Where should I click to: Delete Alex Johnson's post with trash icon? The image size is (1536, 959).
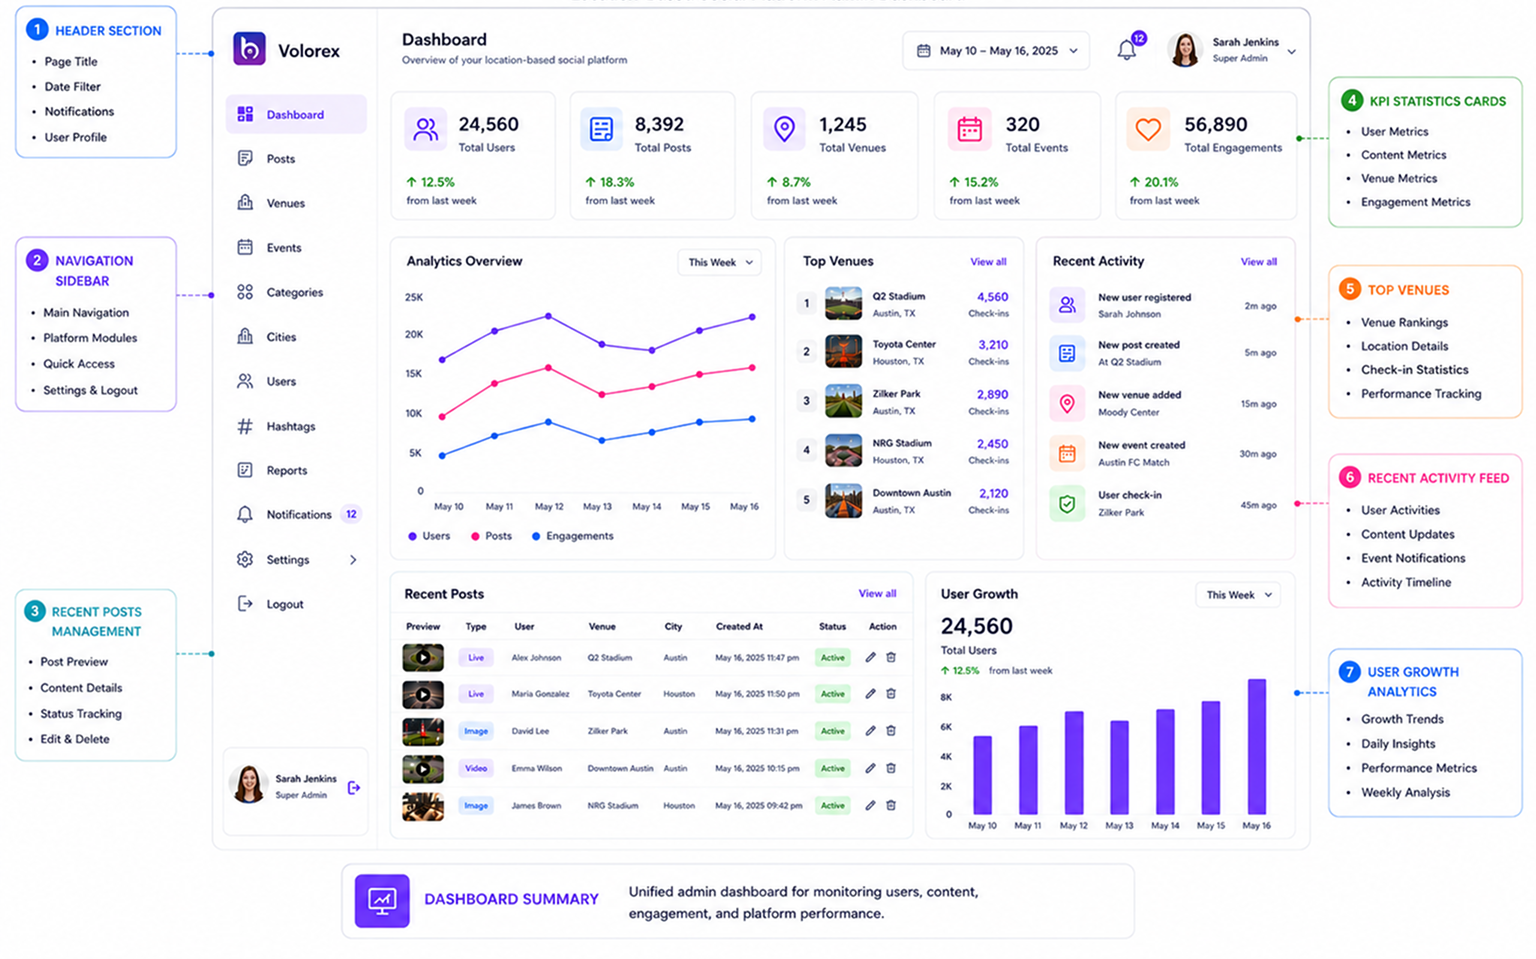[x=891, y=657]
